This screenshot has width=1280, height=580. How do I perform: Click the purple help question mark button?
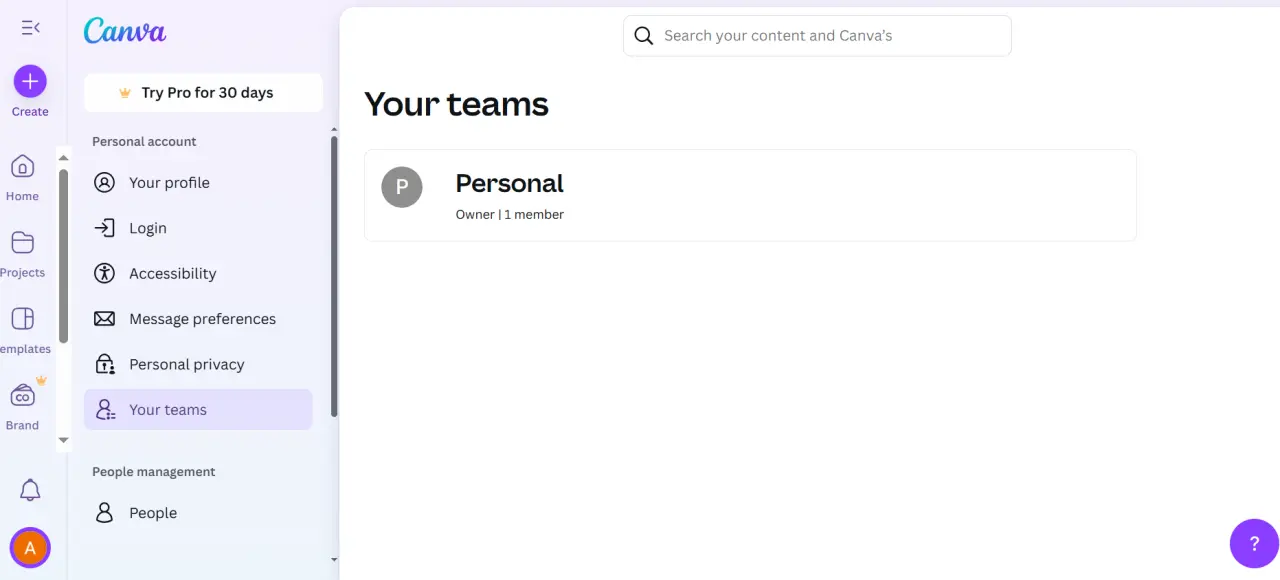[1254, 544]
